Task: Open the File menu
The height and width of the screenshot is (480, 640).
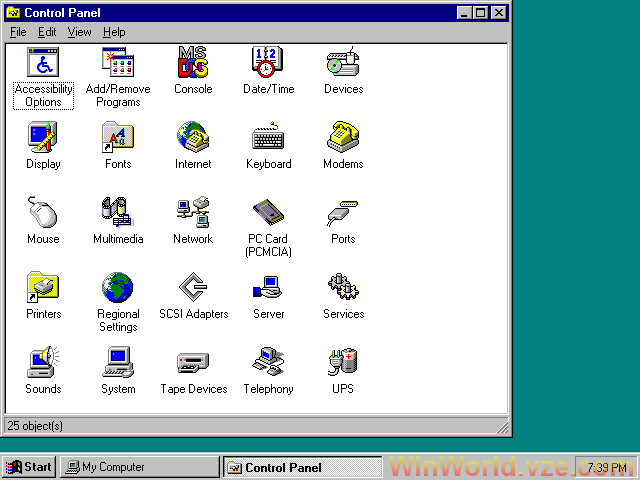Action: 18,32
